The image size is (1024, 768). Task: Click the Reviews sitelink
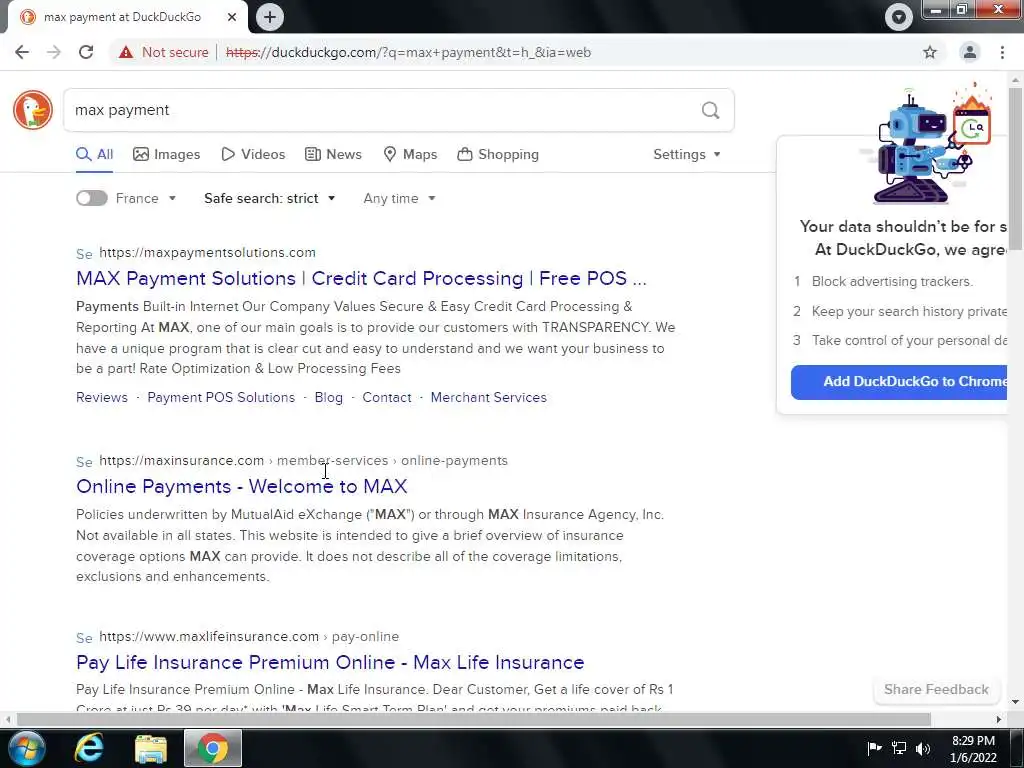click(x=102, y=397)
